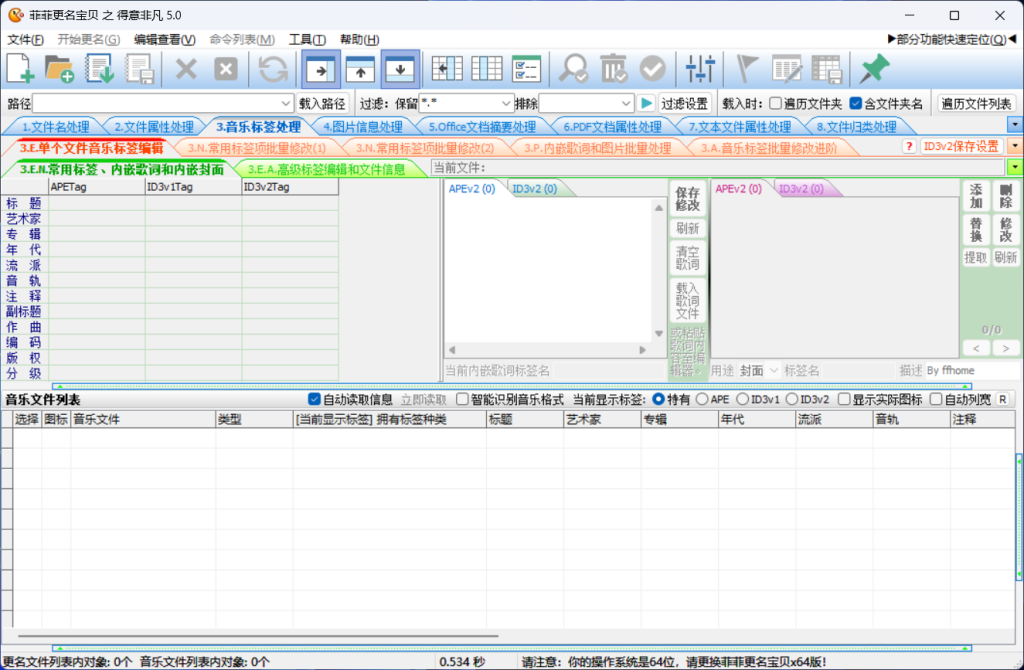Open the slider settings icon in toolbar

point(700,68)
